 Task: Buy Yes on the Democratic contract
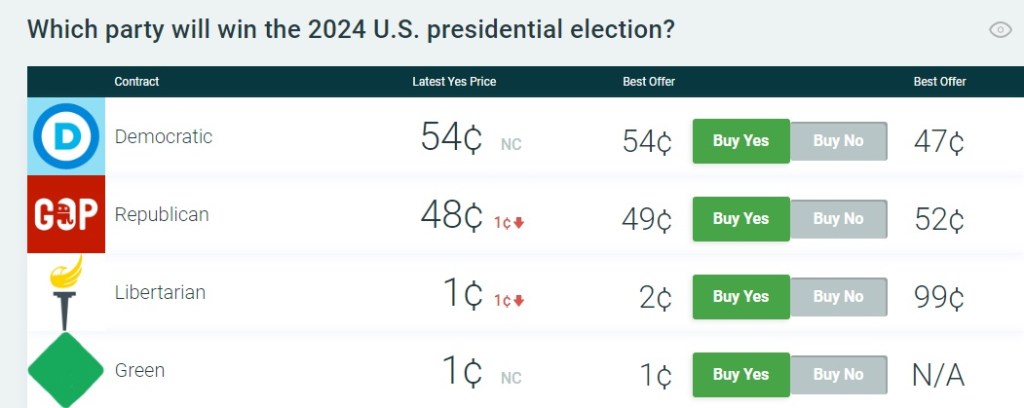point(741,141)
